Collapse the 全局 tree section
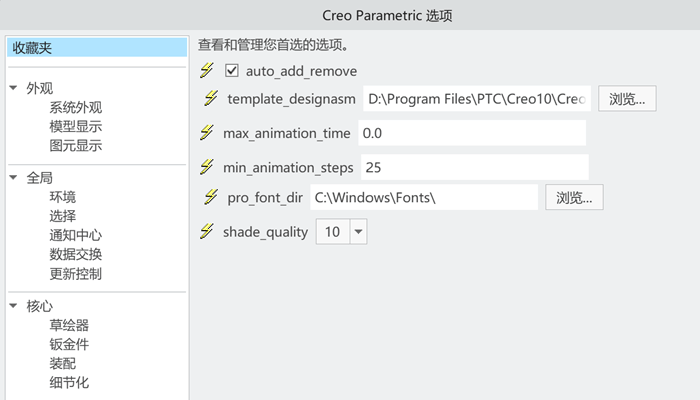700x400 pixels. click(x=13, y=178)
